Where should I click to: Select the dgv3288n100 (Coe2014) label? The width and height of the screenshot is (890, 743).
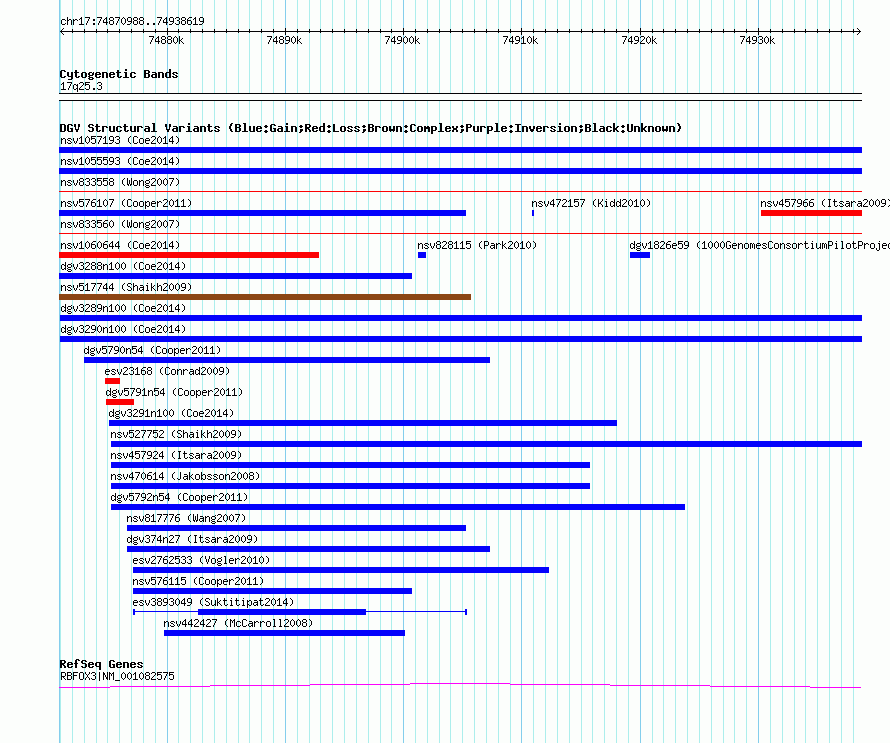123,266
